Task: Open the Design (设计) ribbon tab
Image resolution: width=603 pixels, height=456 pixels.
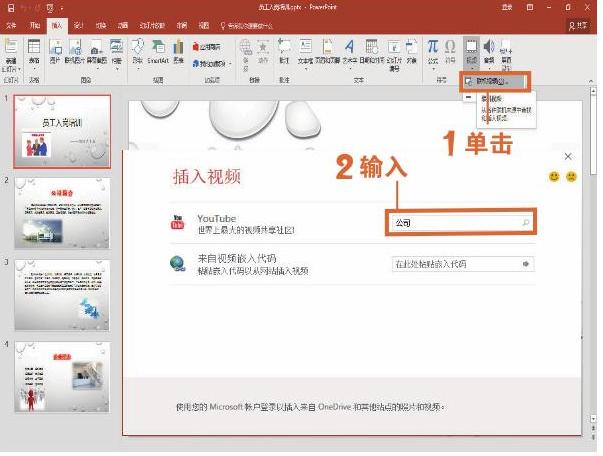Action: [x=79, y=25]
